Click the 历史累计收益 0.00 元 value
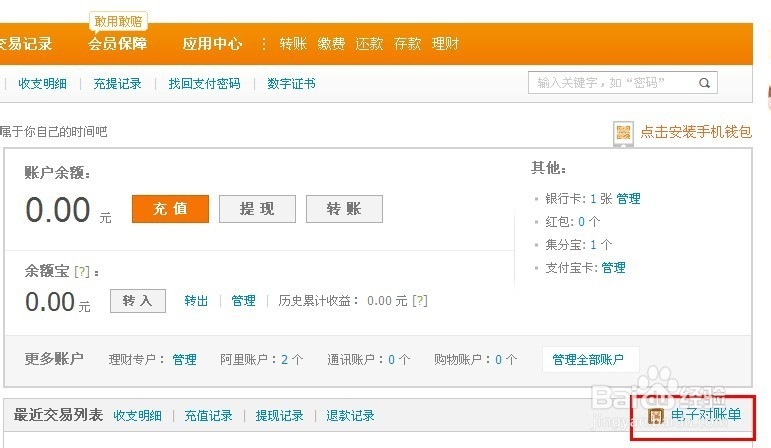Screen dimensions: 771x448 click(x=387, y=301)
